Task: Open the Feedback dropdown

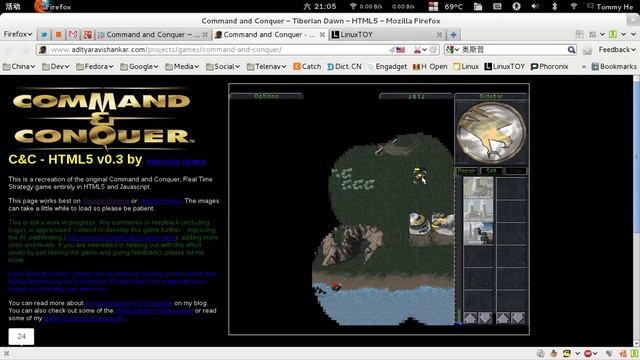Action: point(617,50)
